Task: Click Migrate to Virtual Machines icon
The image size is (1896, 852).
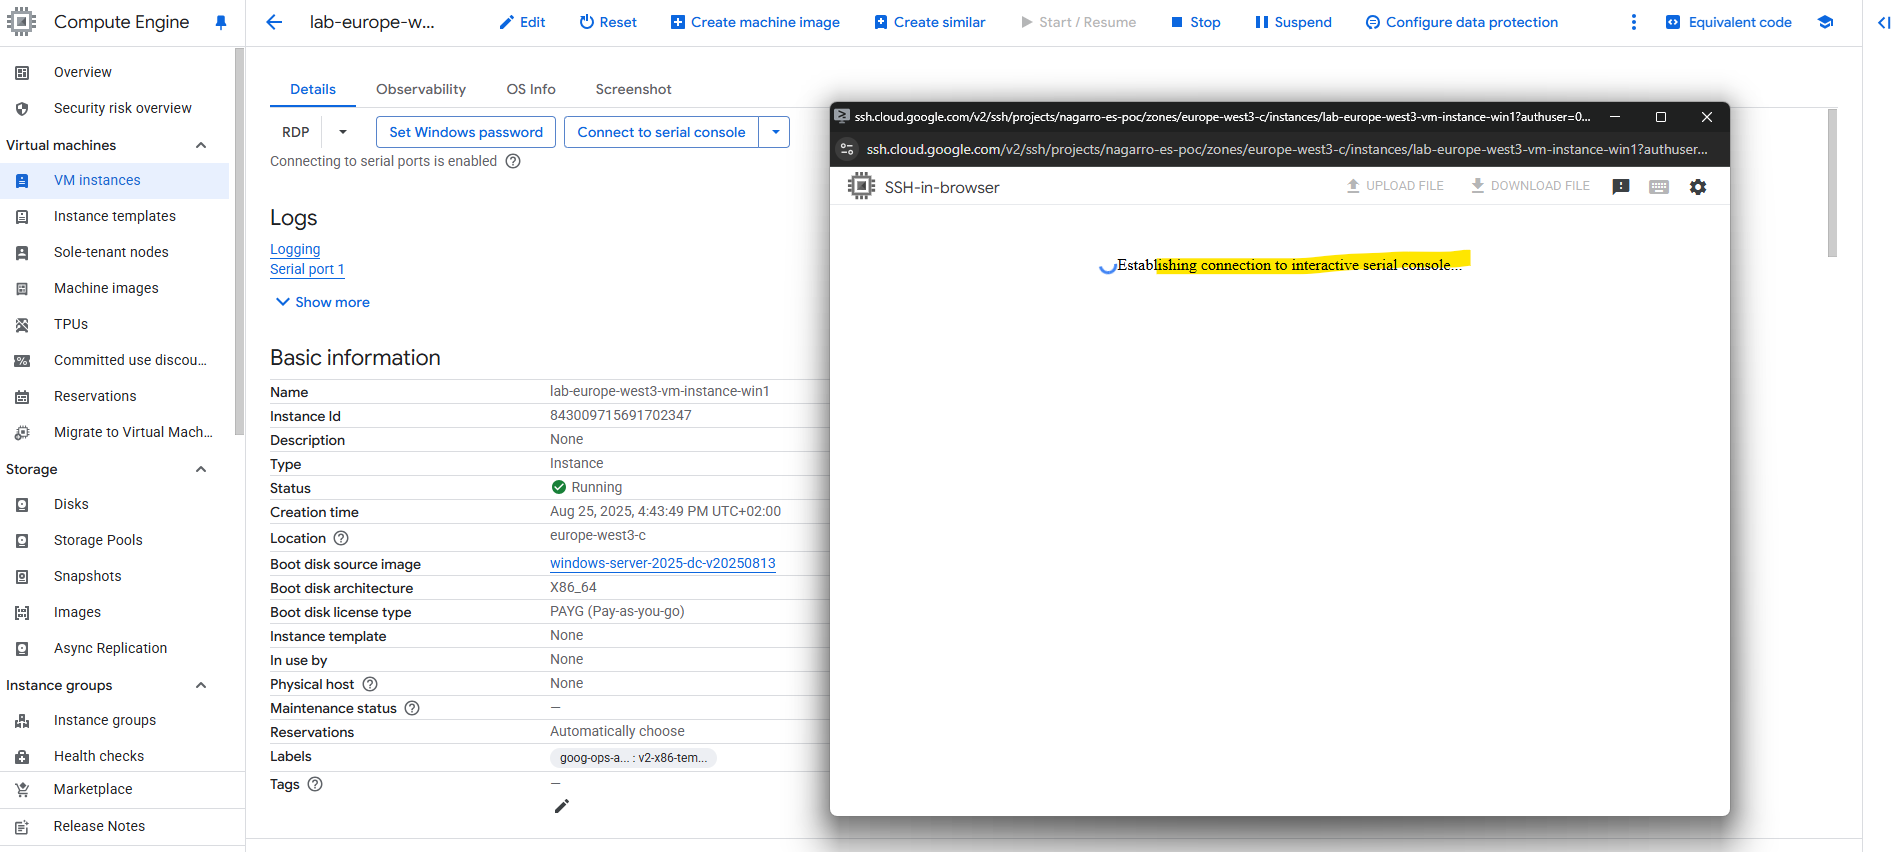Action: click(22, 432)
